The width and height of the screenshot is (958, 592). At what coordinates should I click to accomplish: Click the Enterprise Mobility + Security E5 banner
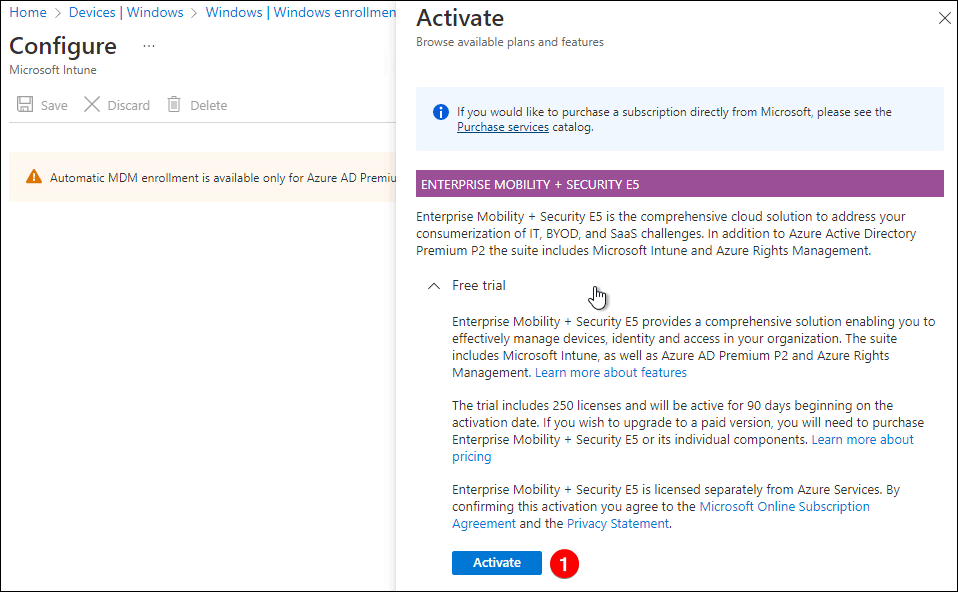click(679, 184)
